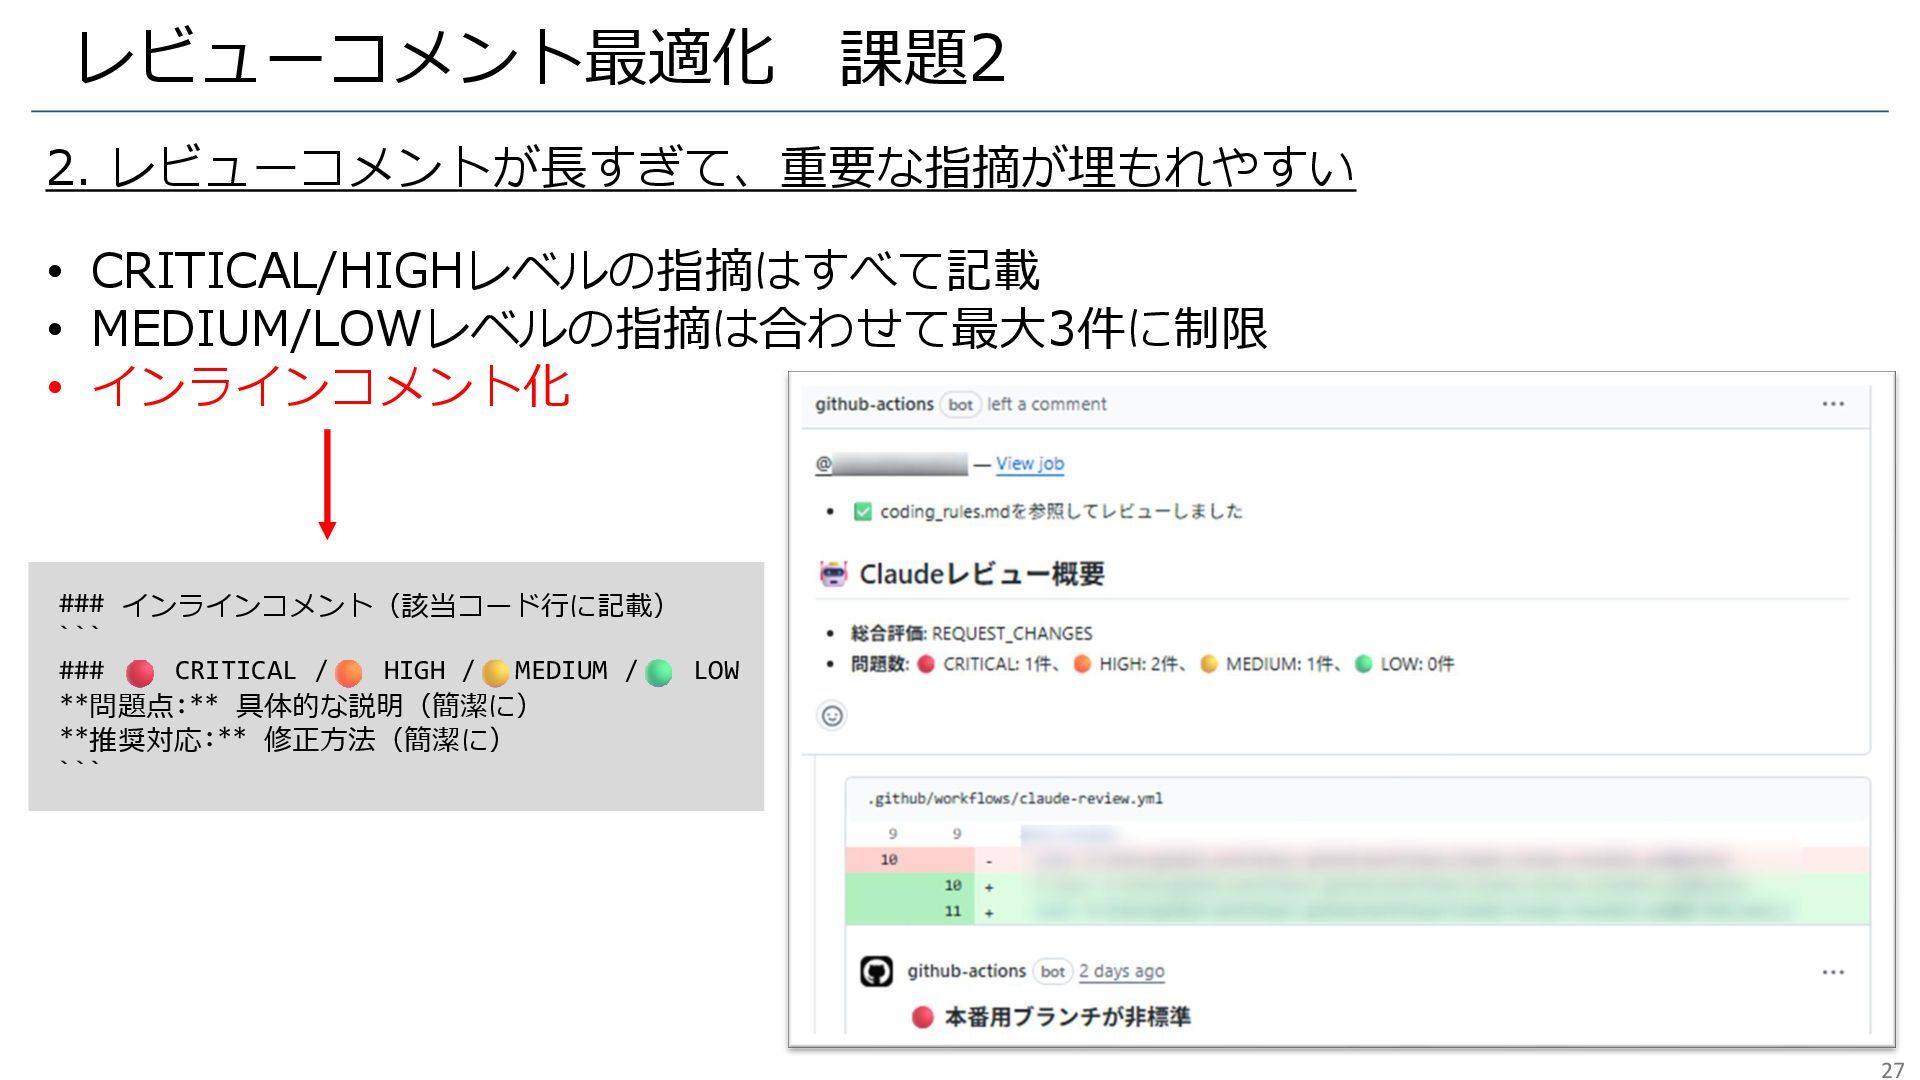Click the top github-actions author name
The width and height of the screenshot is (1920, 1080).
[x=873, y=404]
